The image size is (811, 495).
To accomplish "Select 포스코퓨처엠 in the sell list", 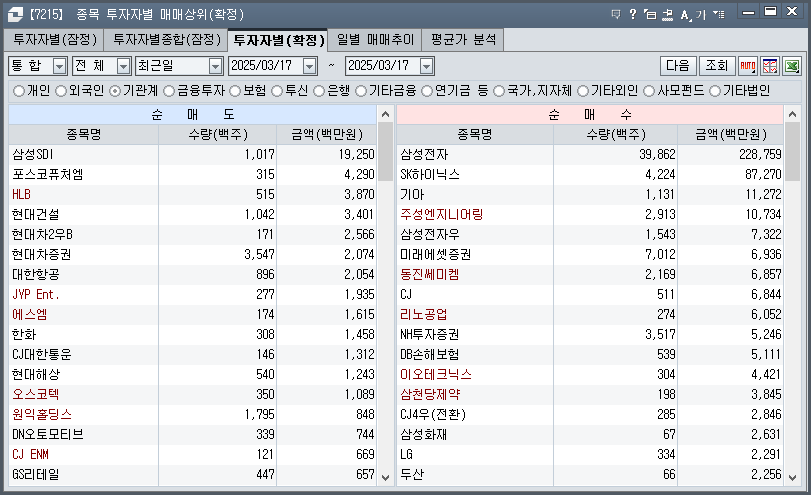I will (192, 174).
